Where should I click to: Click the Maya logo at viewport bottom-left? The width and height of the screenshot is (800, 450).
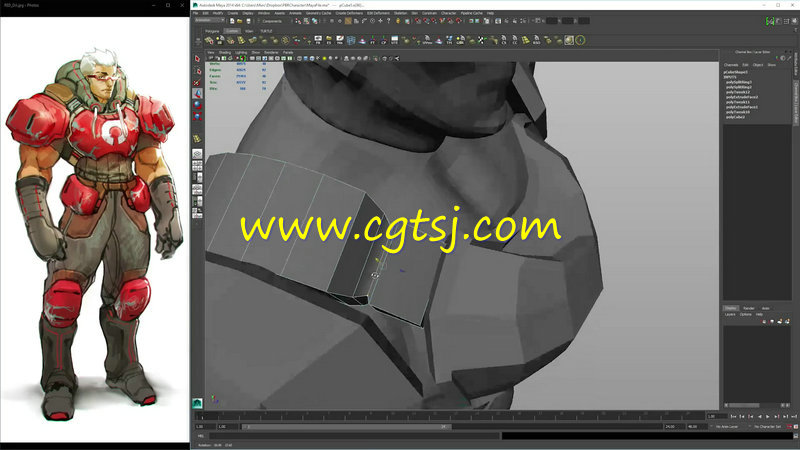(197, 403)
